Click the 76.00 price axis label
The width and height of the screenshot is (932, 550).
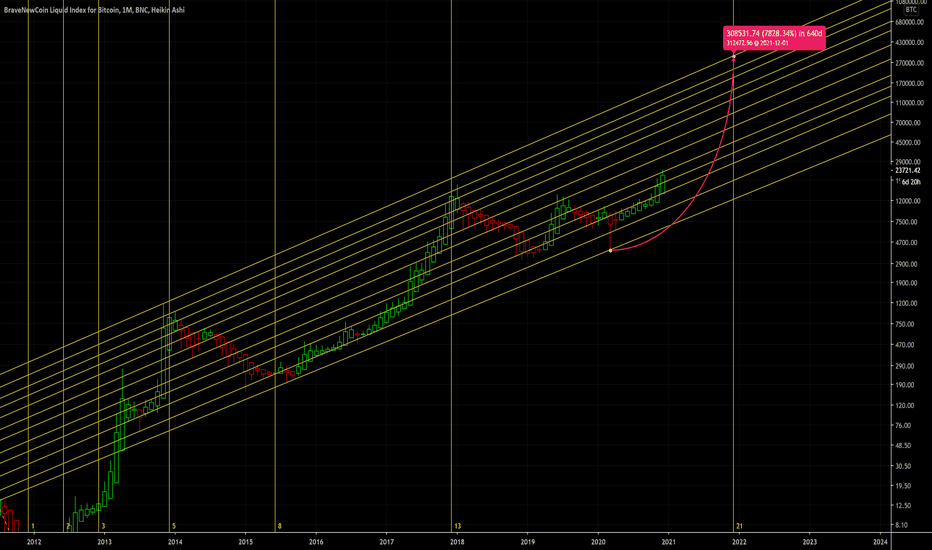click(x=904, y=426)
